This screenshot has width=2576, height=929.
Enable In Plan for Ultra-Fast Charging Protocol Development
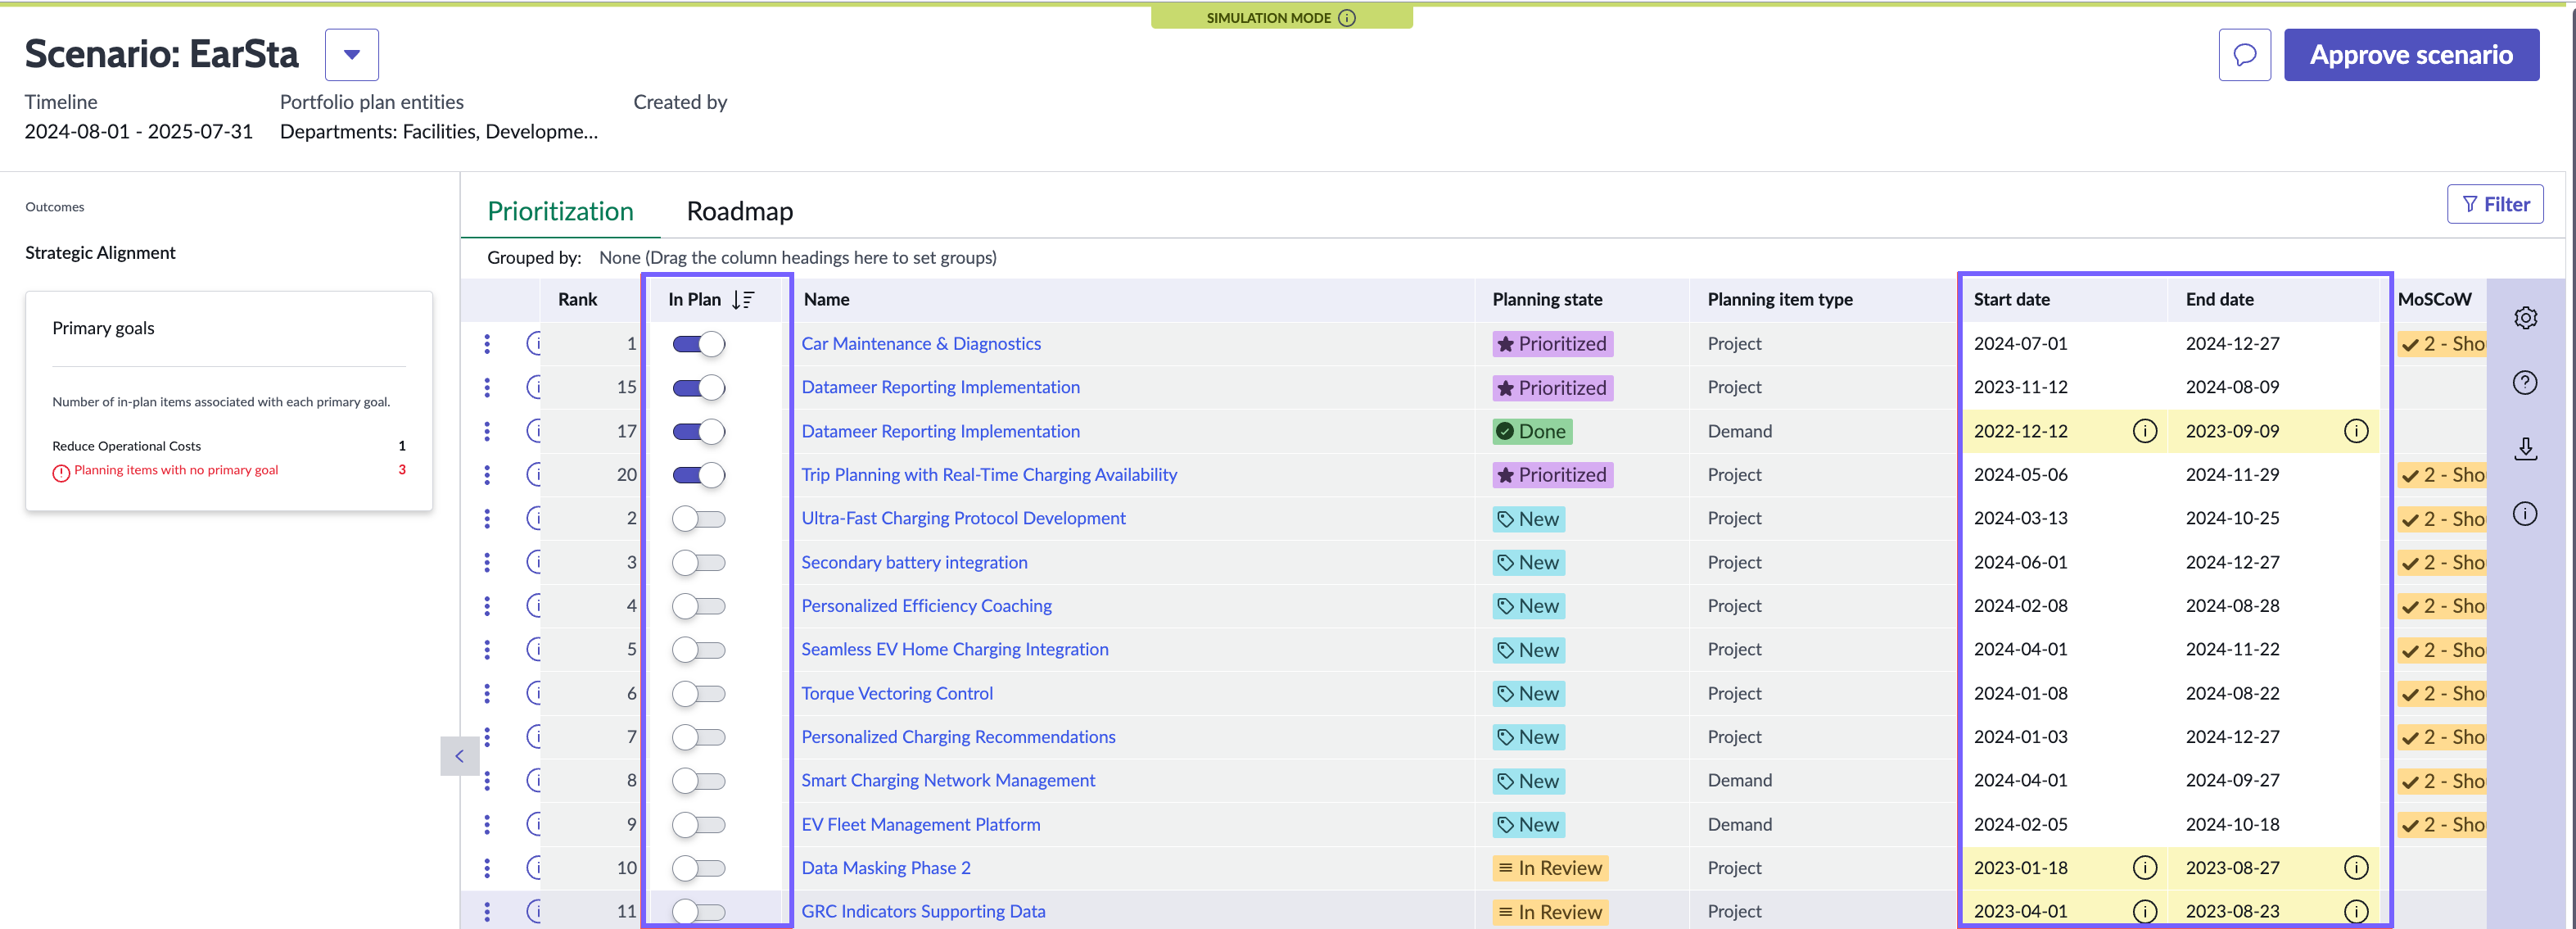[698, 519]
